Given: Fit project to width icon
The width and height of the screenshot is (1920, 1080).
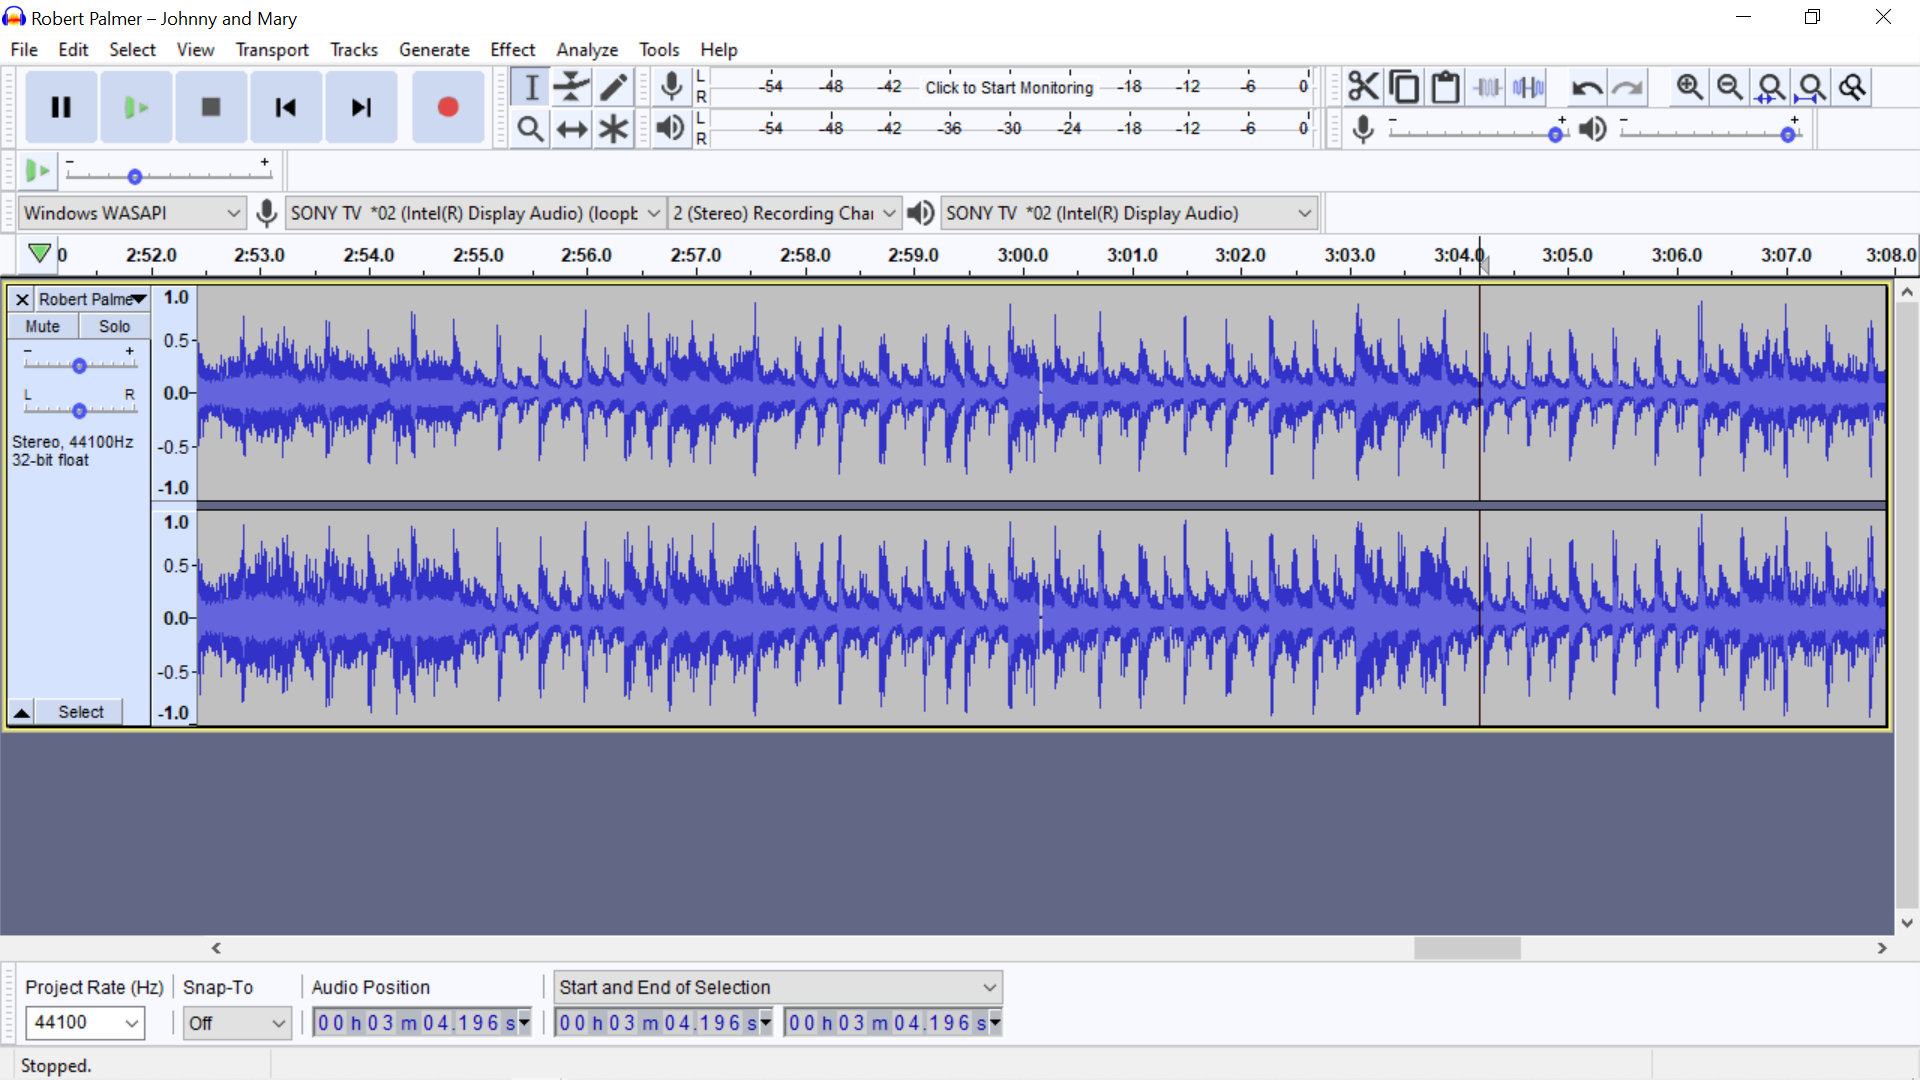Looking at the screenshot, I should pos(1812,87).
